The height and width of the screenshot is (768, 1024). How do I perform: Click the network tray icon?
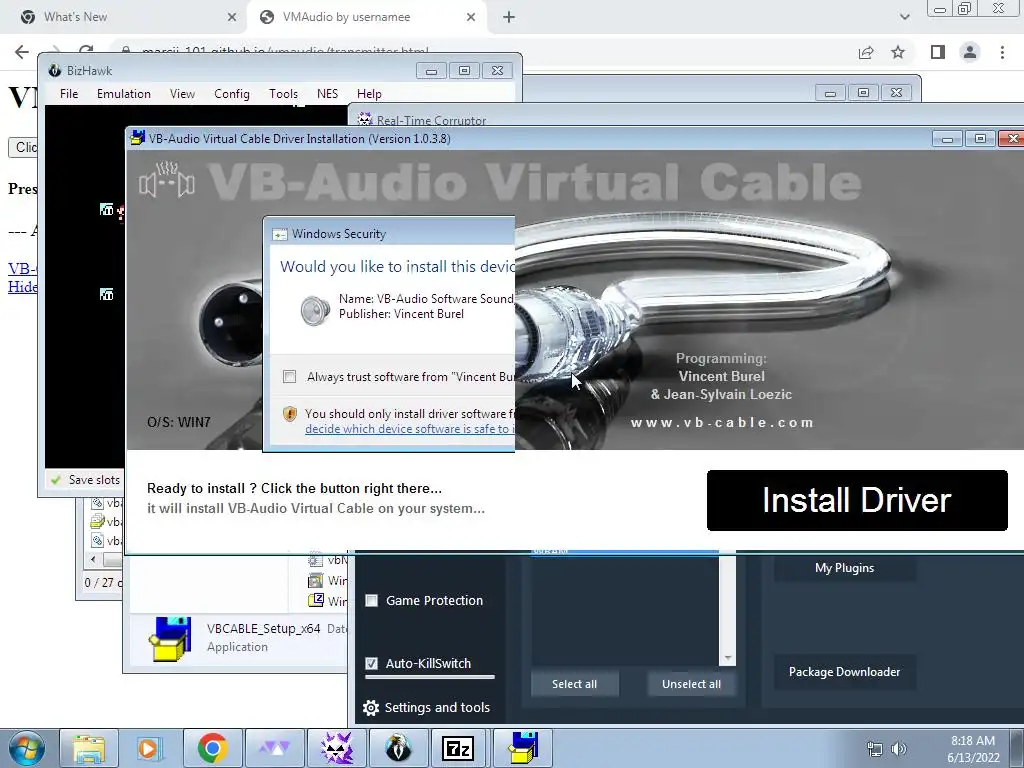click(x=874, y=749)
